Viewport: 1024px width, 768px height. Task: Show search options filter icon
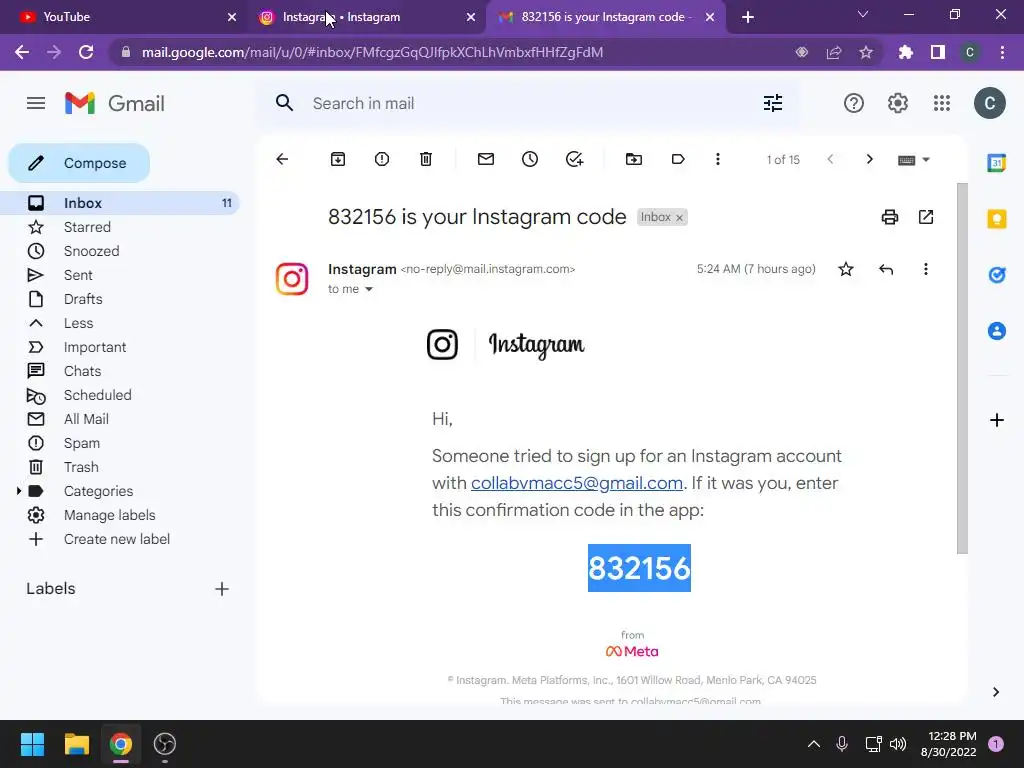coord(773,103)
